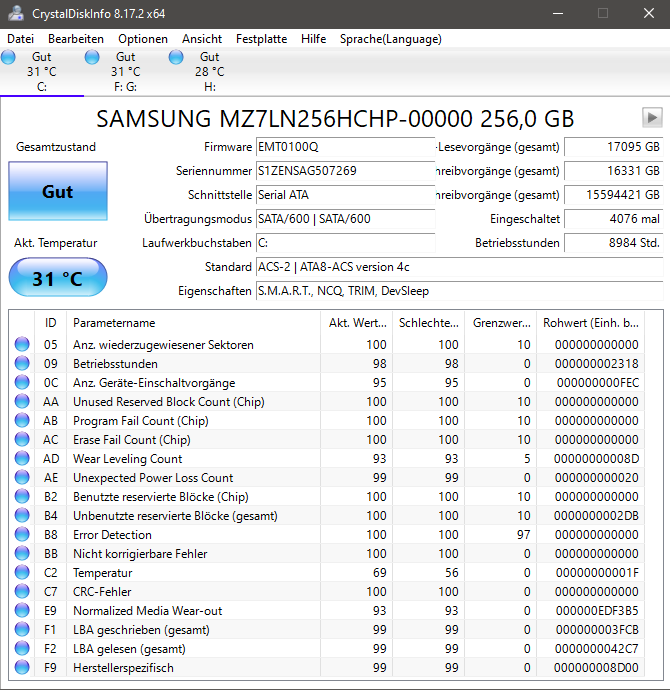
Task: Open the Festplatte menu
Action: pyautogui.click(x=261, y=39)
